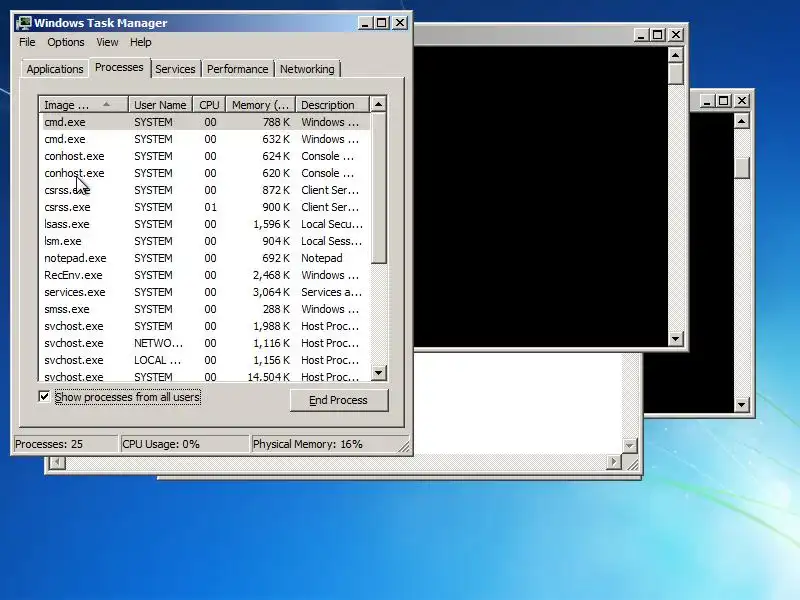Close the Task Manager window
The image size is (800, 600).
(400, 23)
